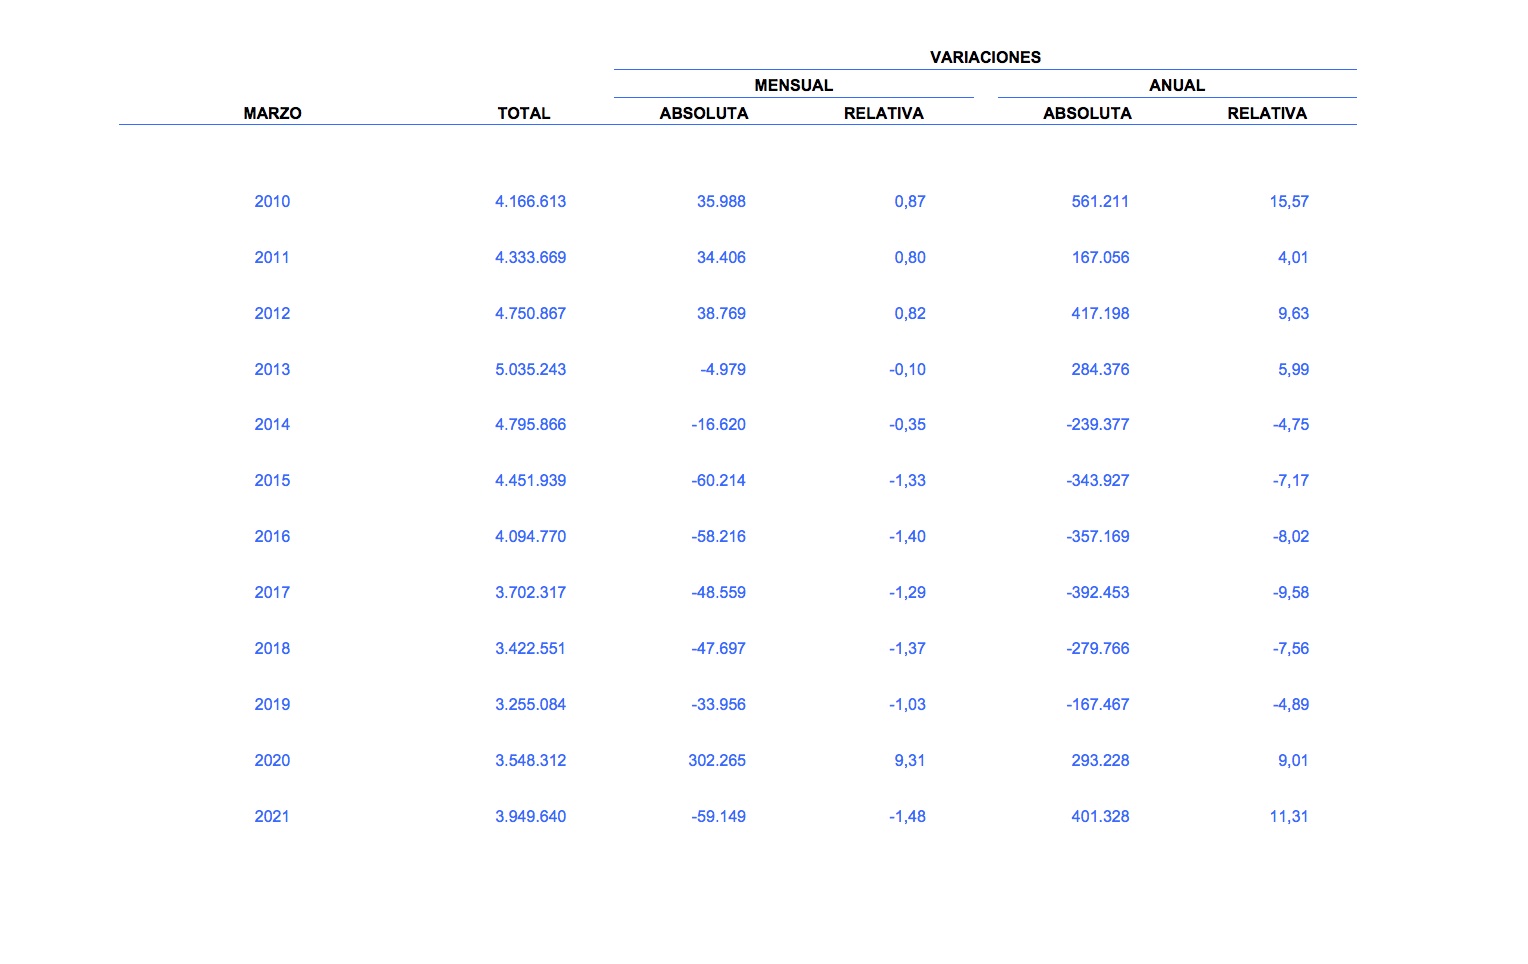This screenshot has height=964, width=1528.
Task: Select annual relative value 15,57
Action: (1289, 201)
